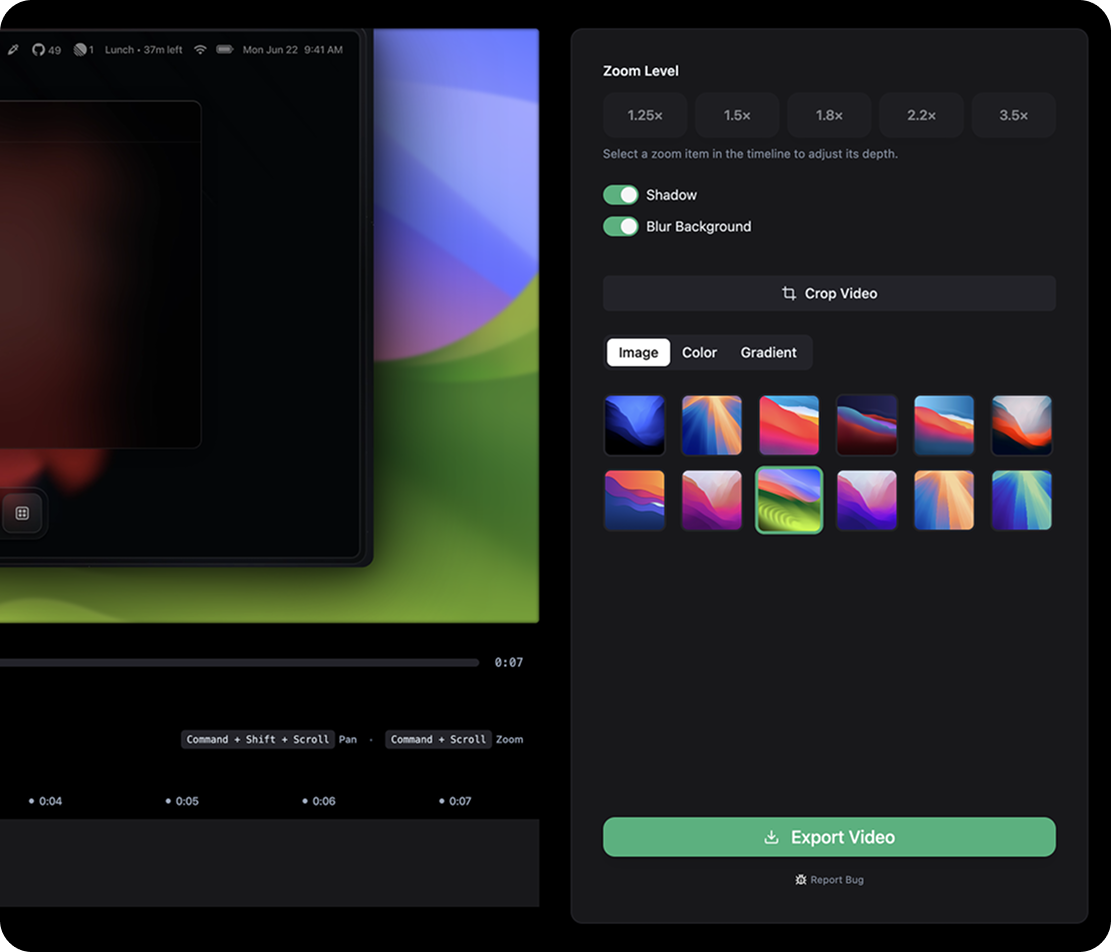The height and width of the screenshot is (952, 1111).
Task: Choose the orange-blue waves wallpaper, first in bottom row
Action: coord(635,500)
